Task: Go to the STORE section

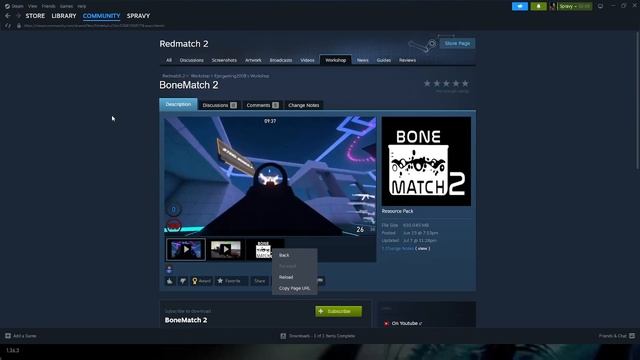Action: click(35, 16)
